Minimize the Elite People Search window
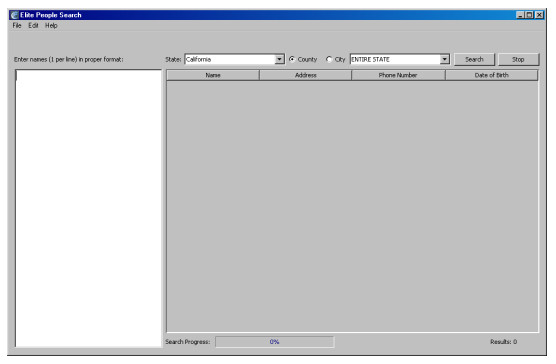 coord(520,15)
